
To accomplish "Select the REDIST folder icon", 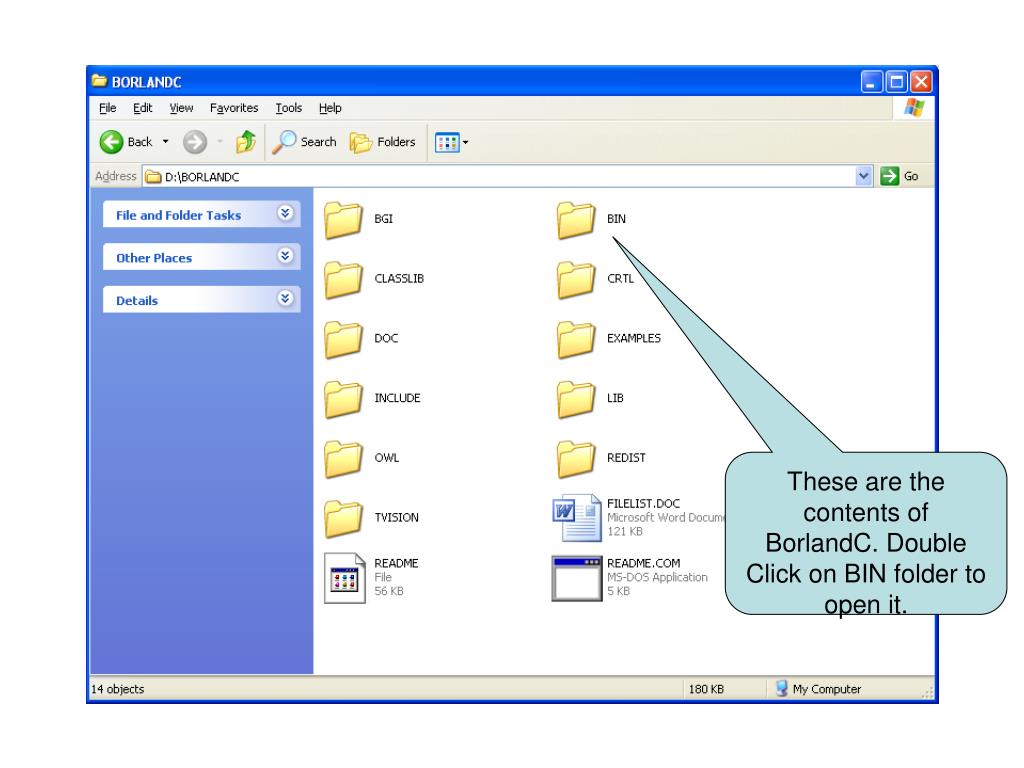I will pos(576,458).
